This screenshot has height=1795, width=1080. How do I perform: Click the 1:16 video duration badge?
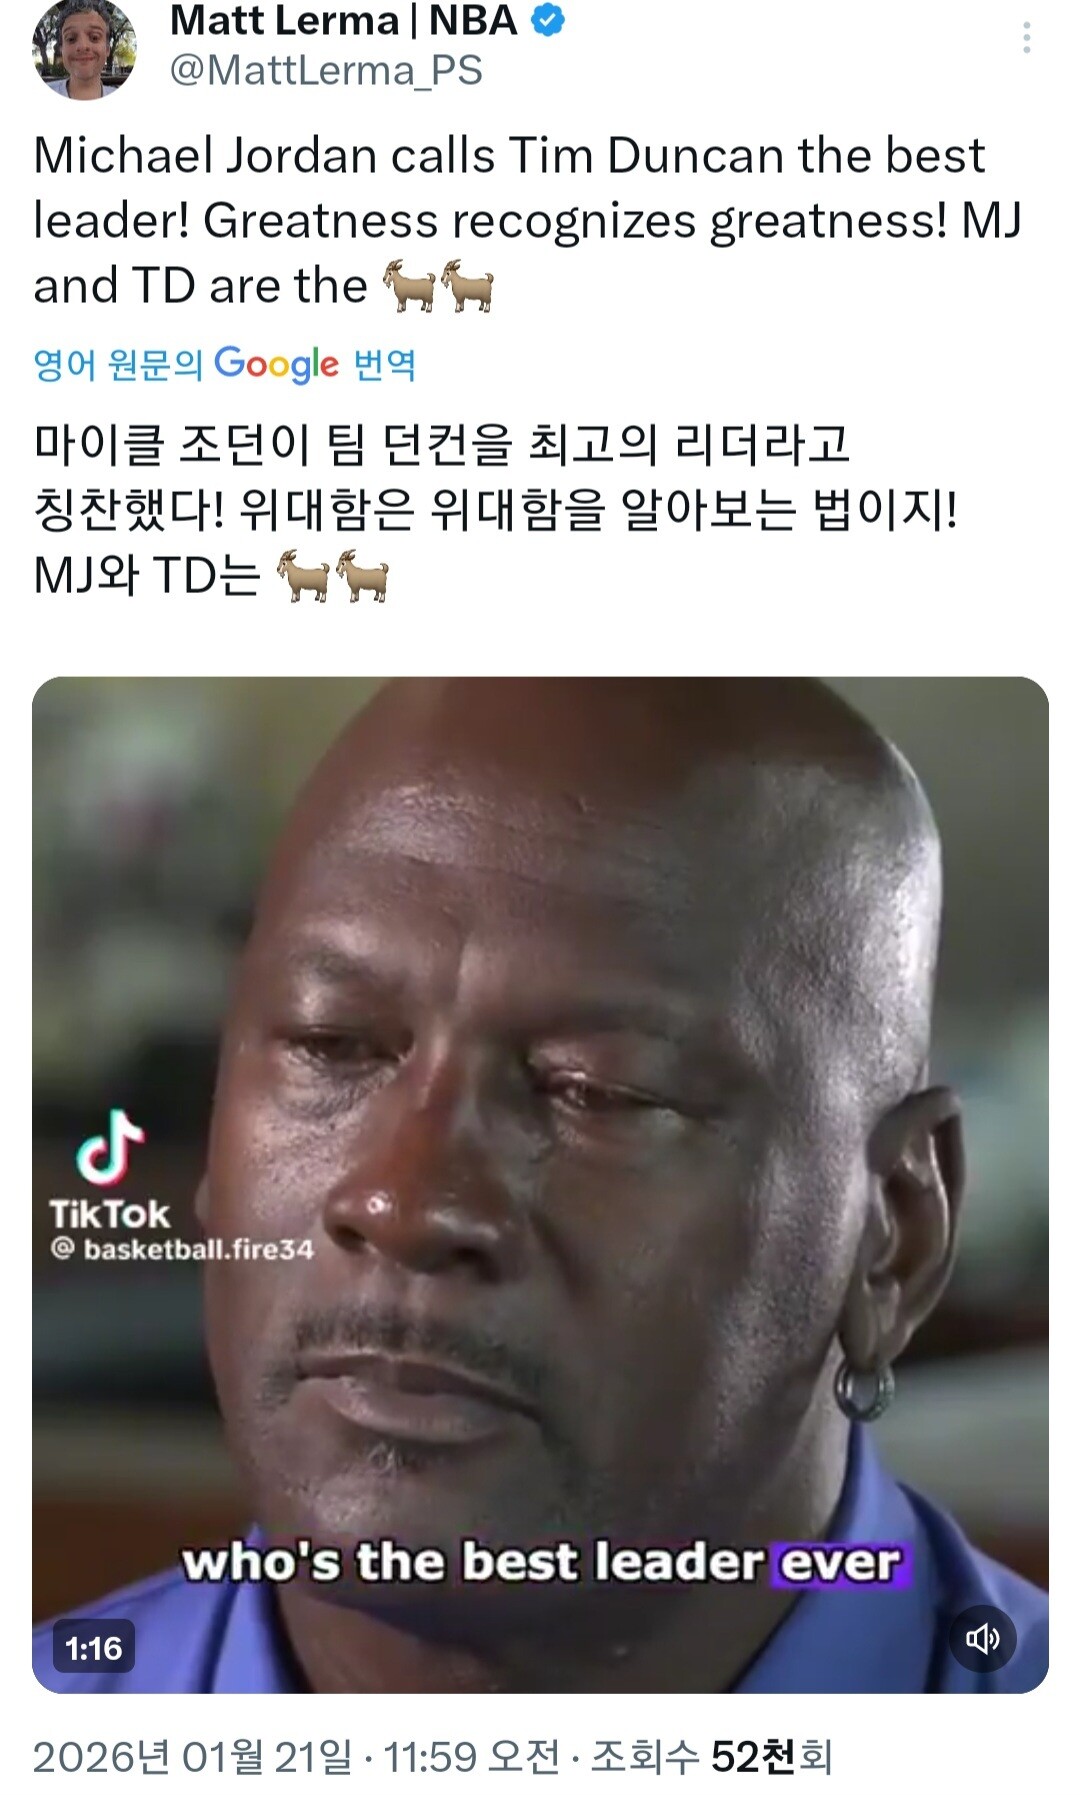tap(93, 1647)
